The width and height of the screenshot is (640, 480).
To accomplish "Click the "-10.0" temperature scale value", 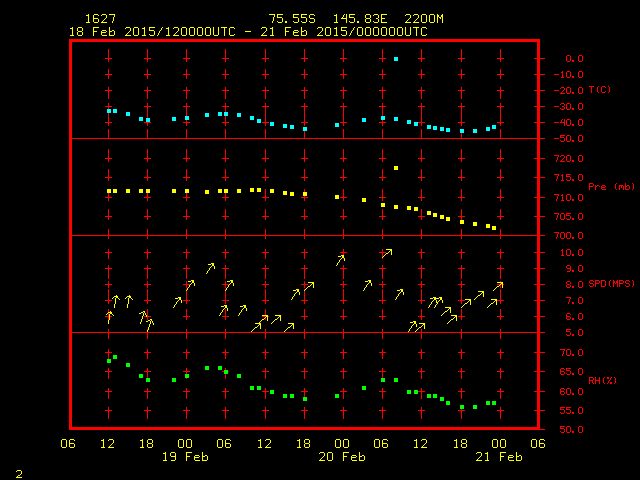I will [569, 75].
